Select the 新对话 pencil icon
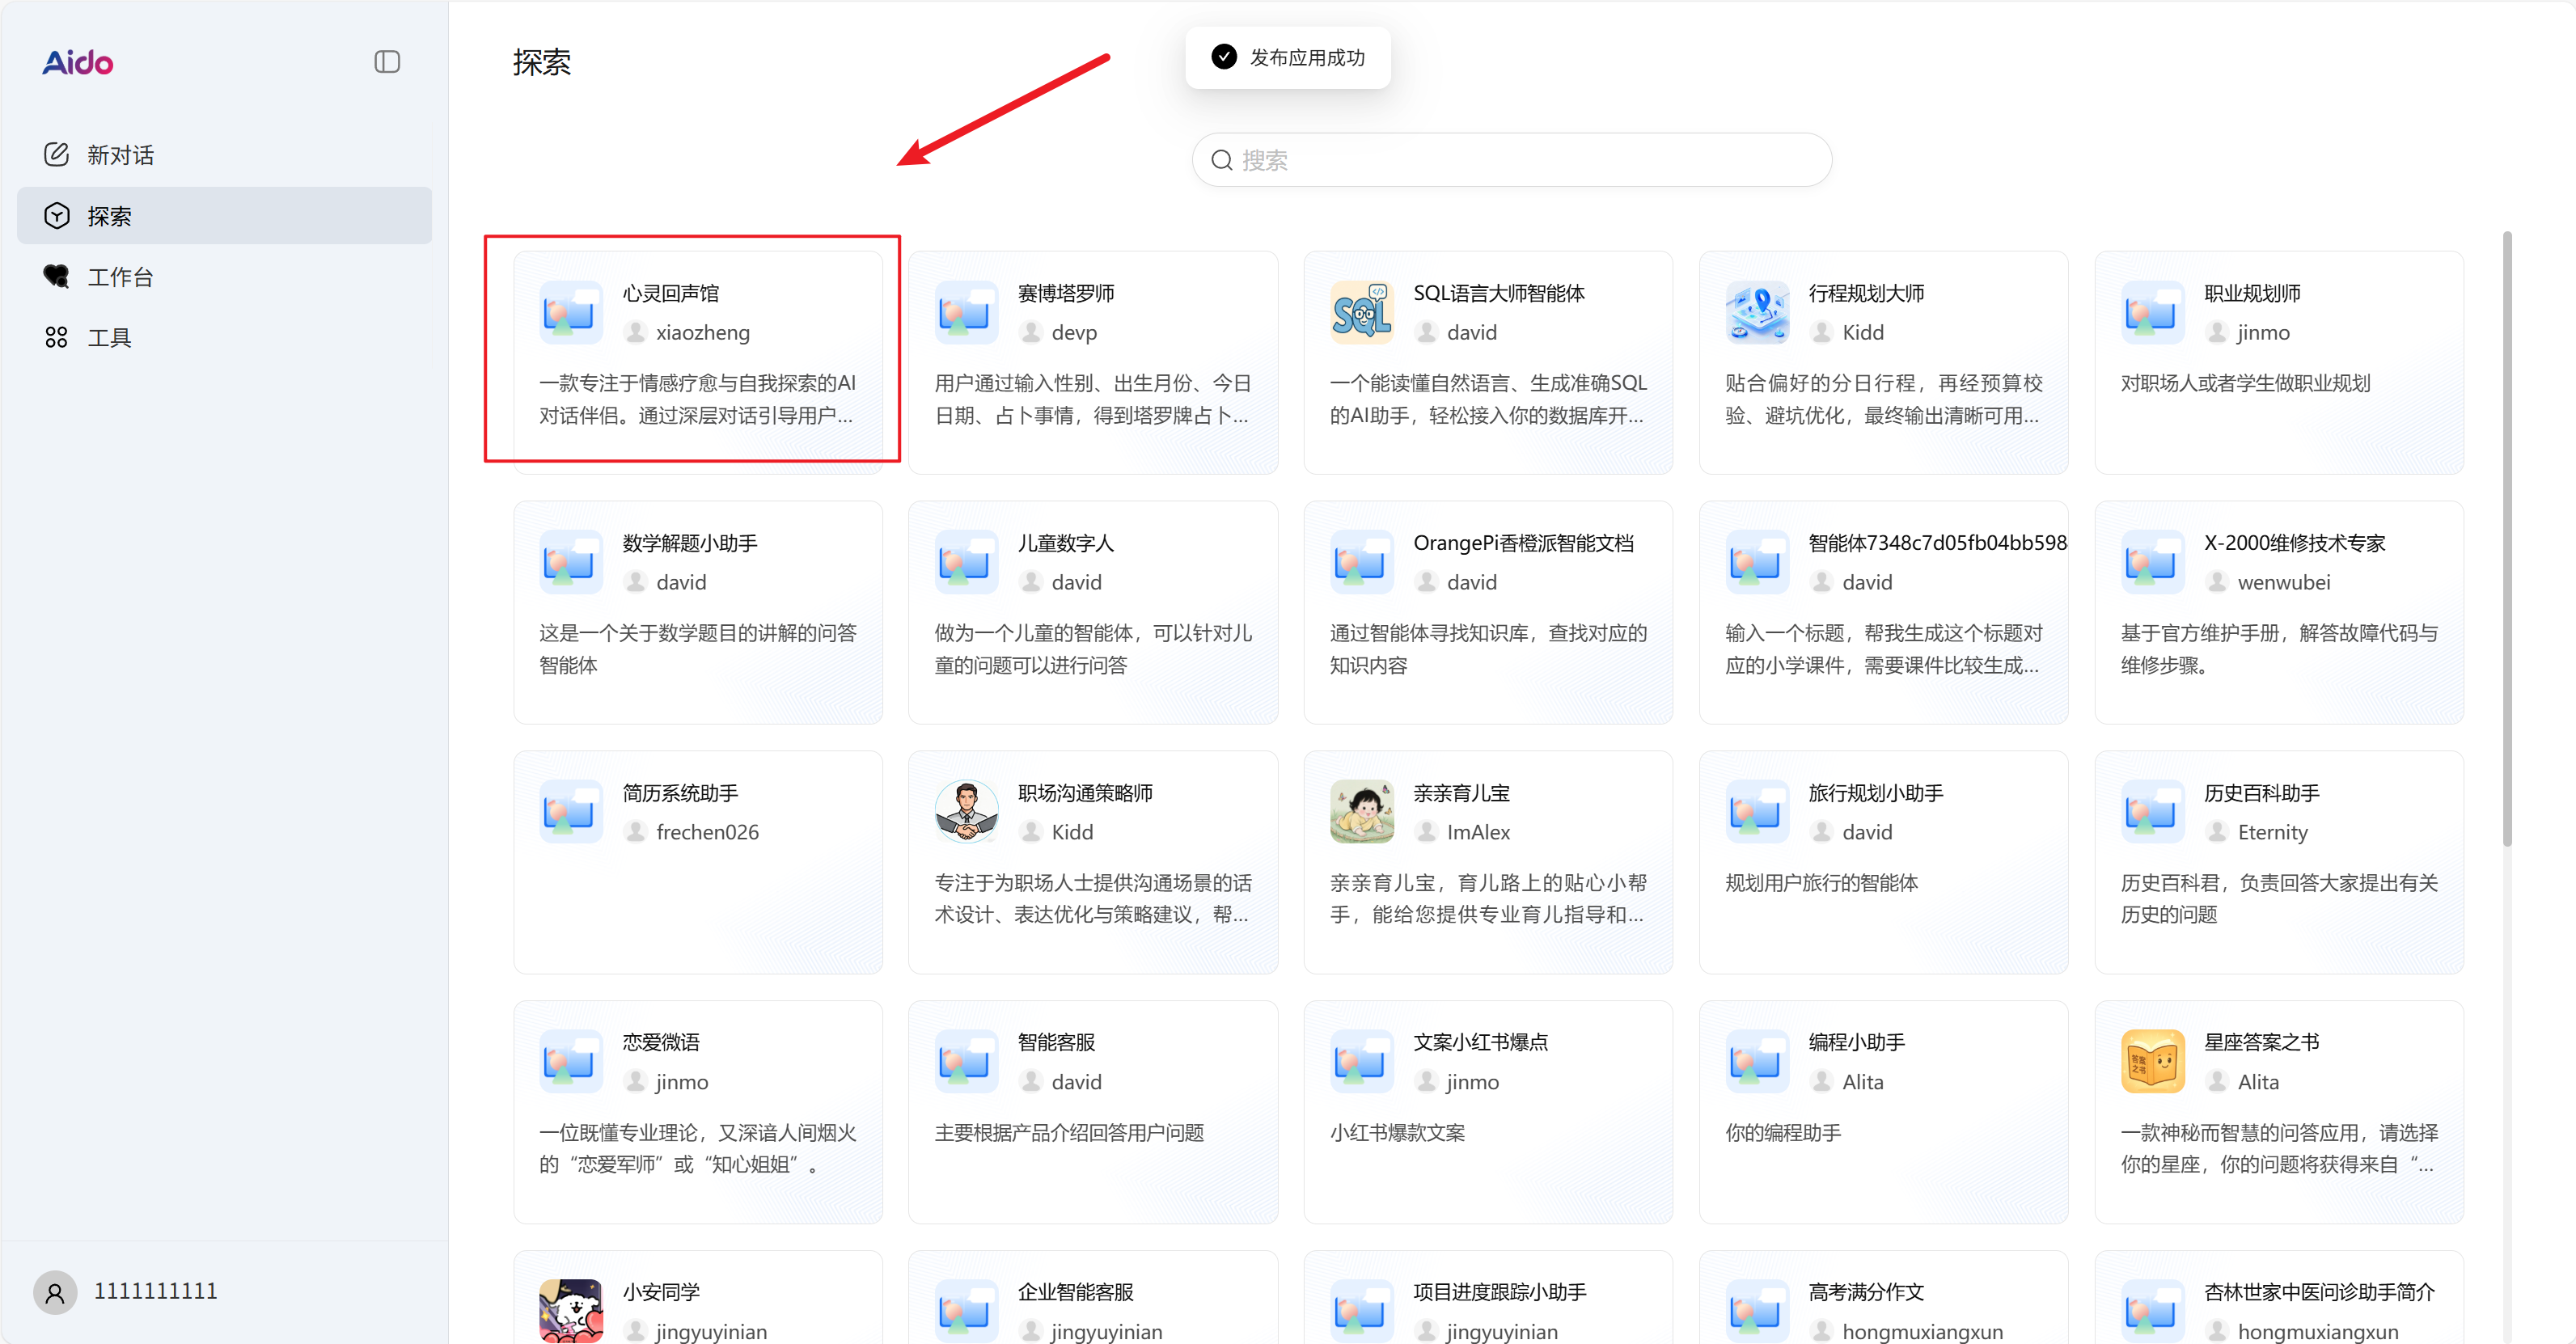 pyautogui.click(x=57, y=154)
